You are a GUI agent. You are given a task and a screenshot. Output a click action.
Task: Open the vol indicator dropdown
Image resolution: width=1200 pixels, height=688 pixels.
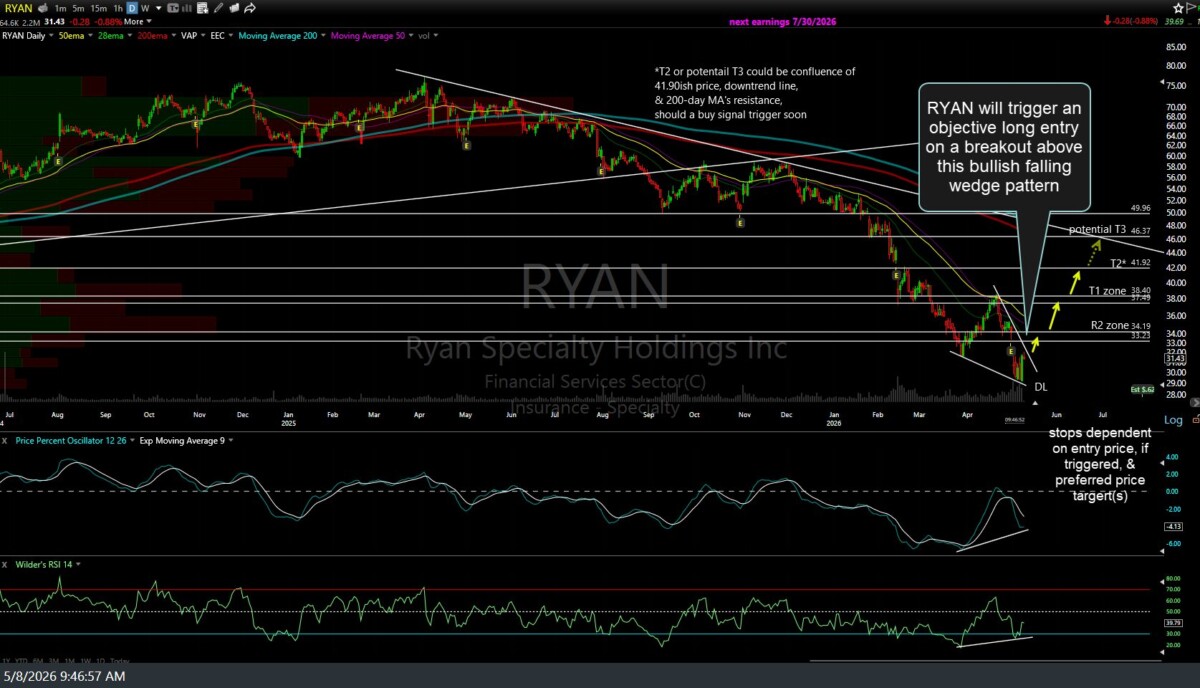[436, 36]
